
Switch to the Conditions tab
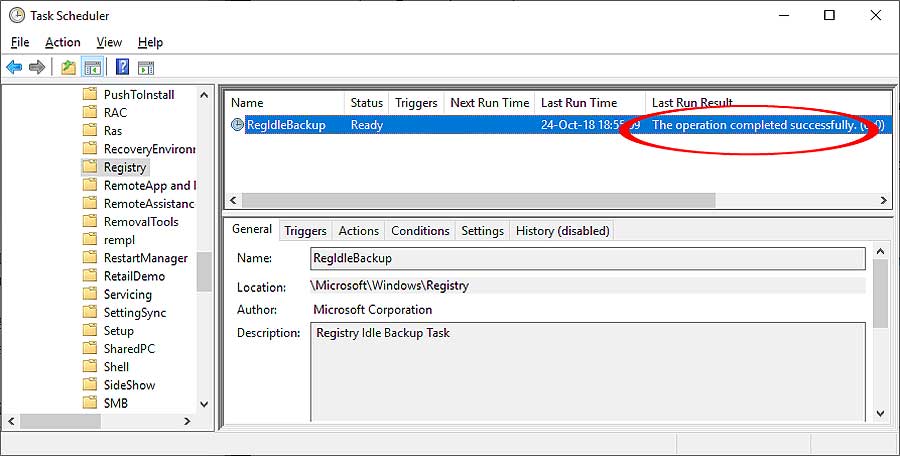(x=420, y=231)
